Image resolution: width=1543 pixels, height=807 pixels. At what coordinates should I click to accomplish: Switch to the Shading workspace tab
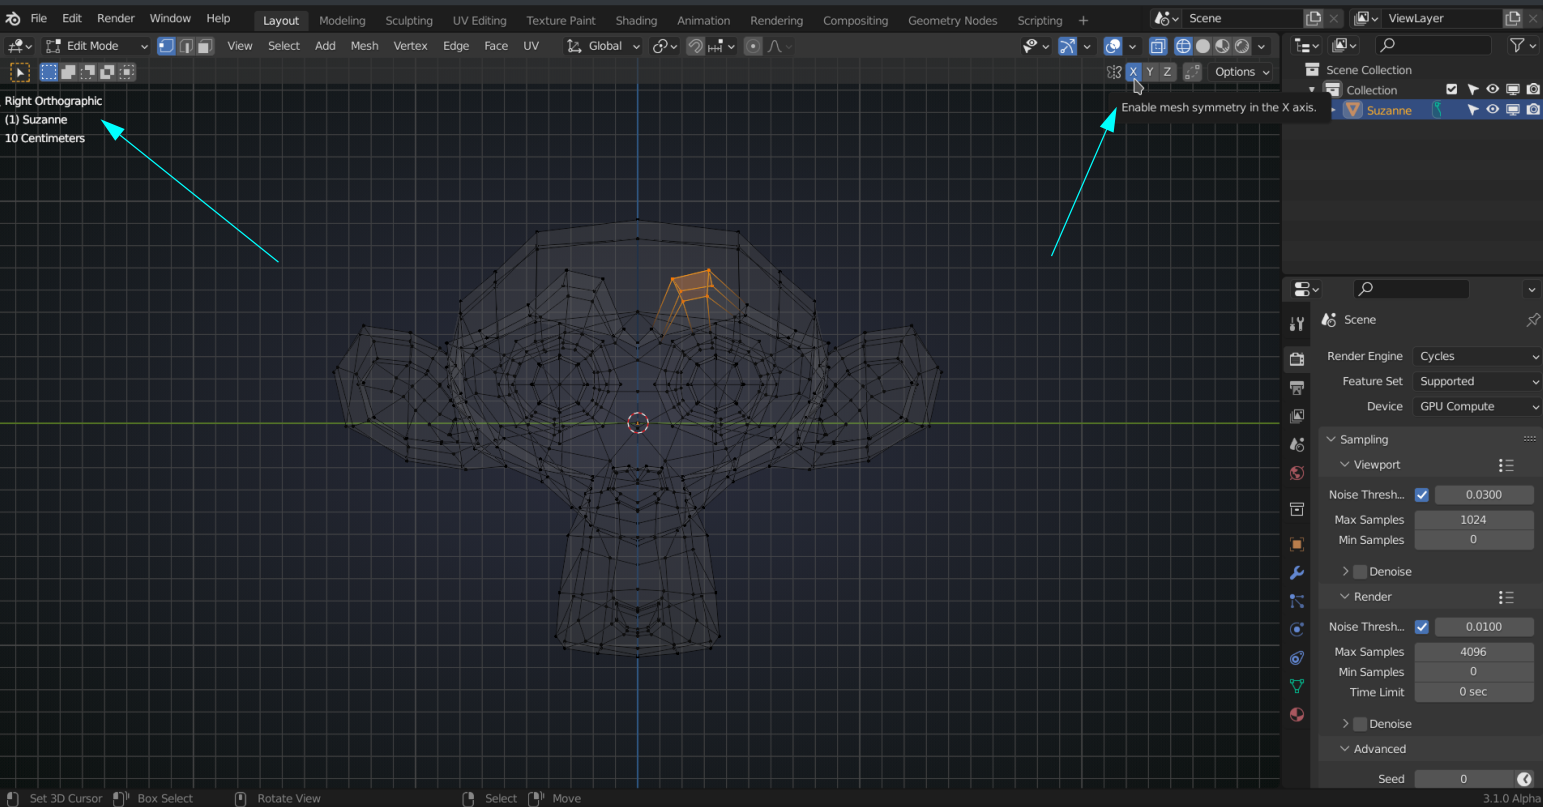(636, 20)
